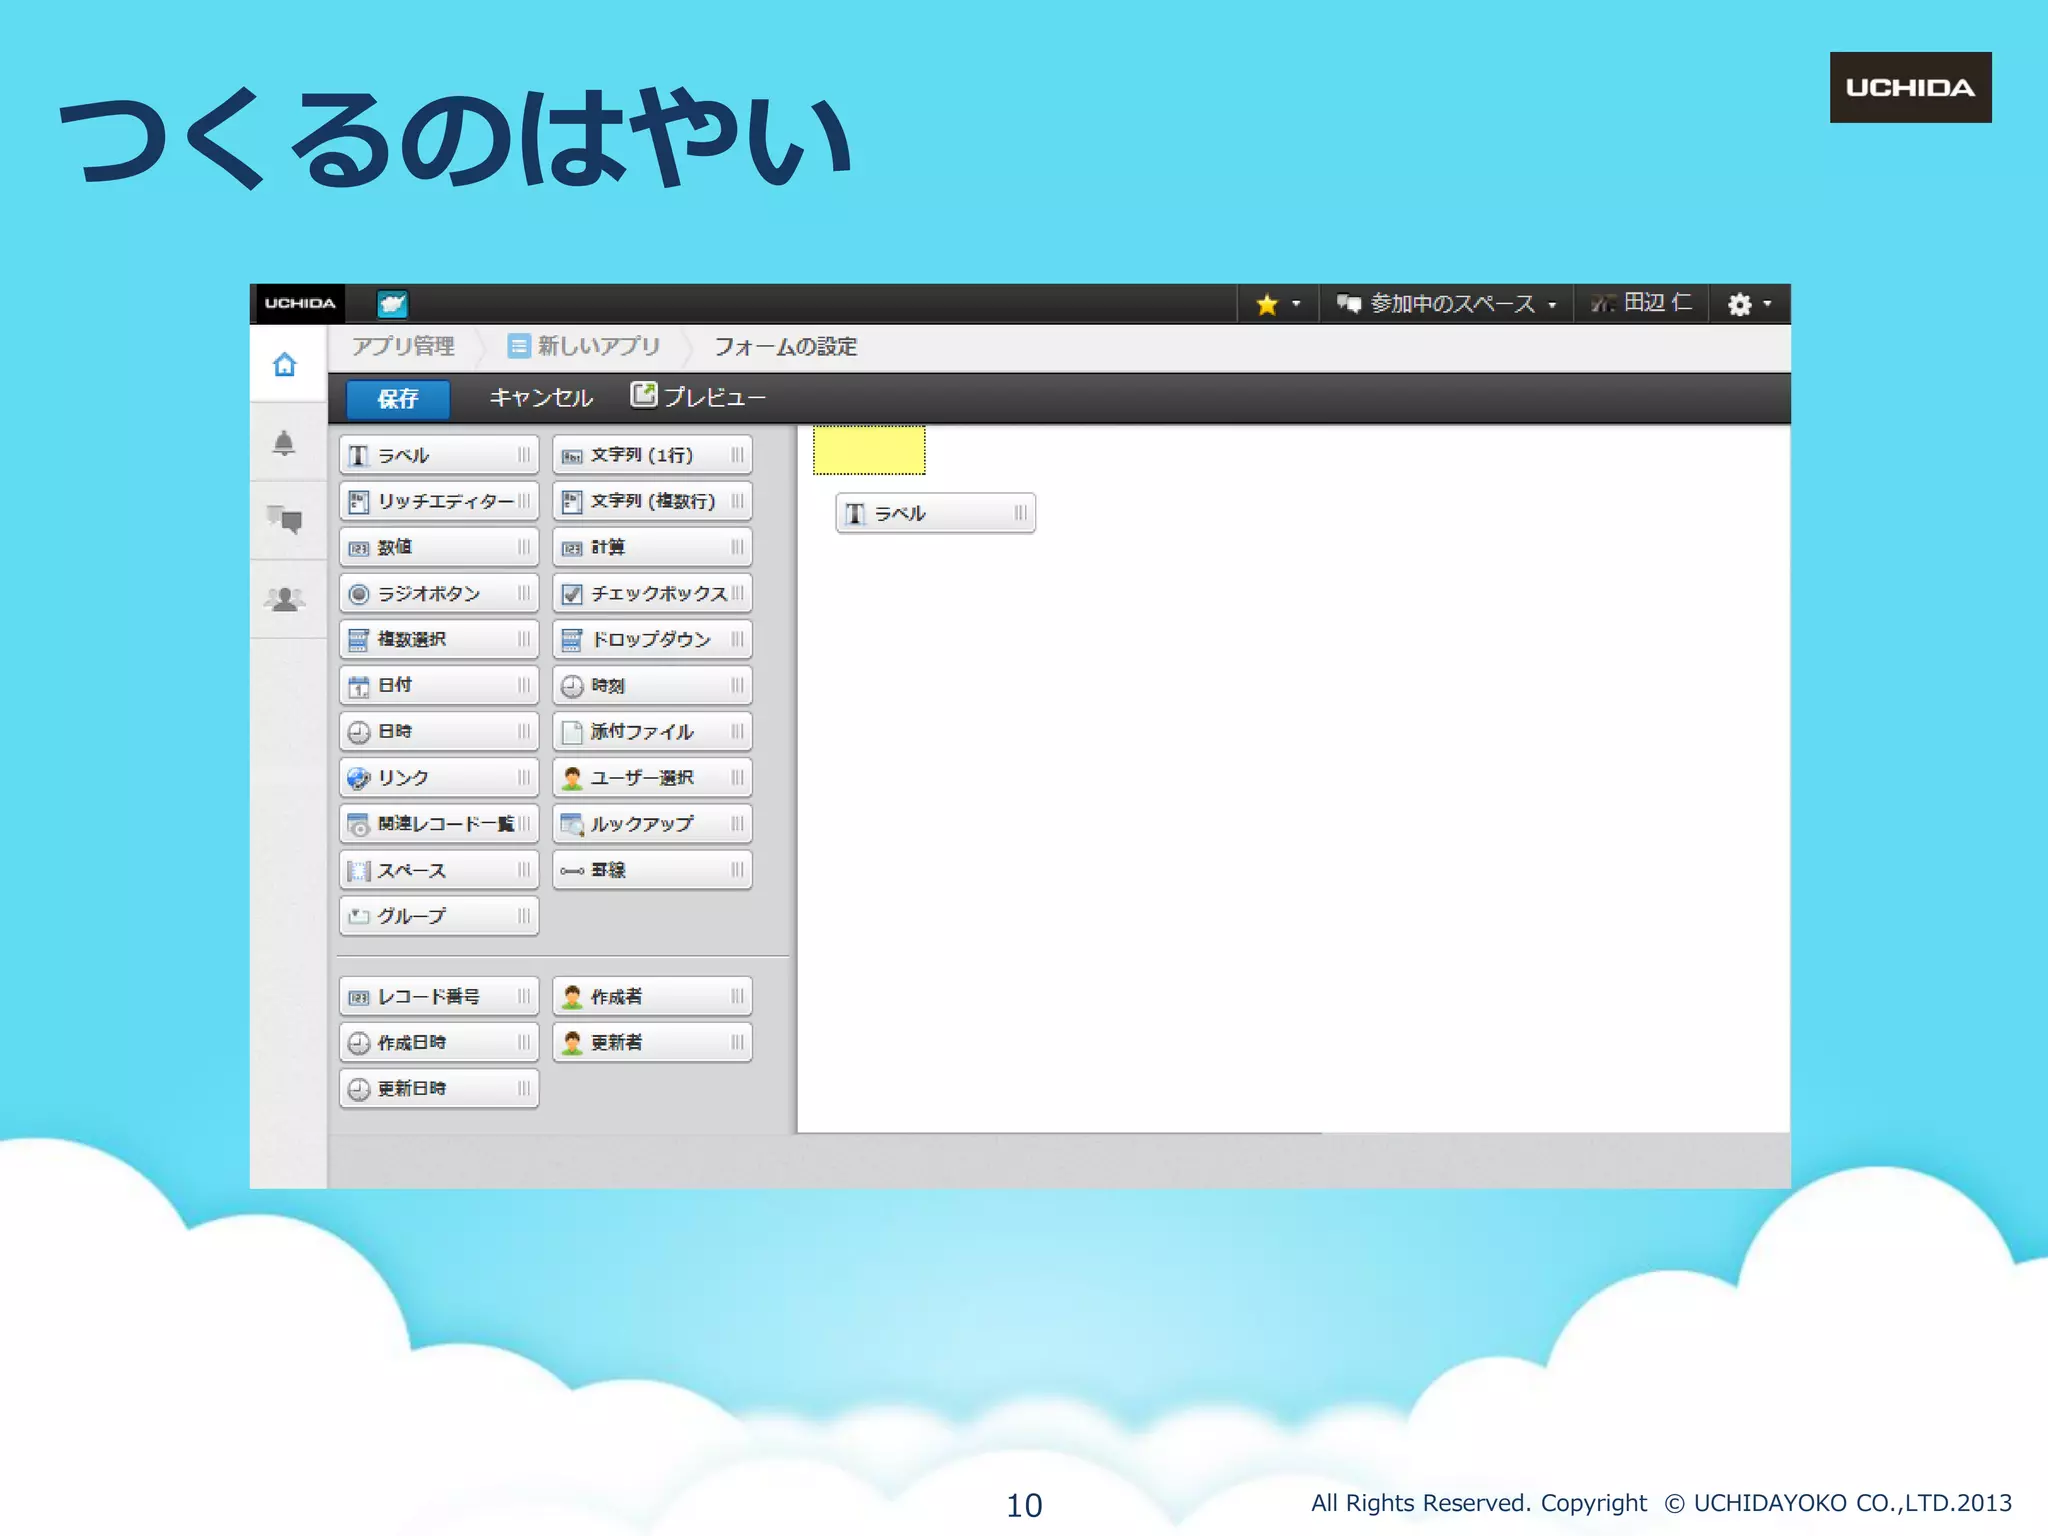
Task: Select the グループ field
Action: pos(439,916)
